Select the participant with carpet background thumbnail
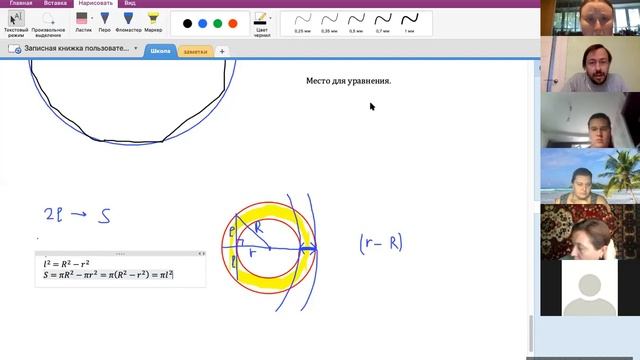Image resolution: width=640 pixels, height=360 pixels. coord(590,232)
